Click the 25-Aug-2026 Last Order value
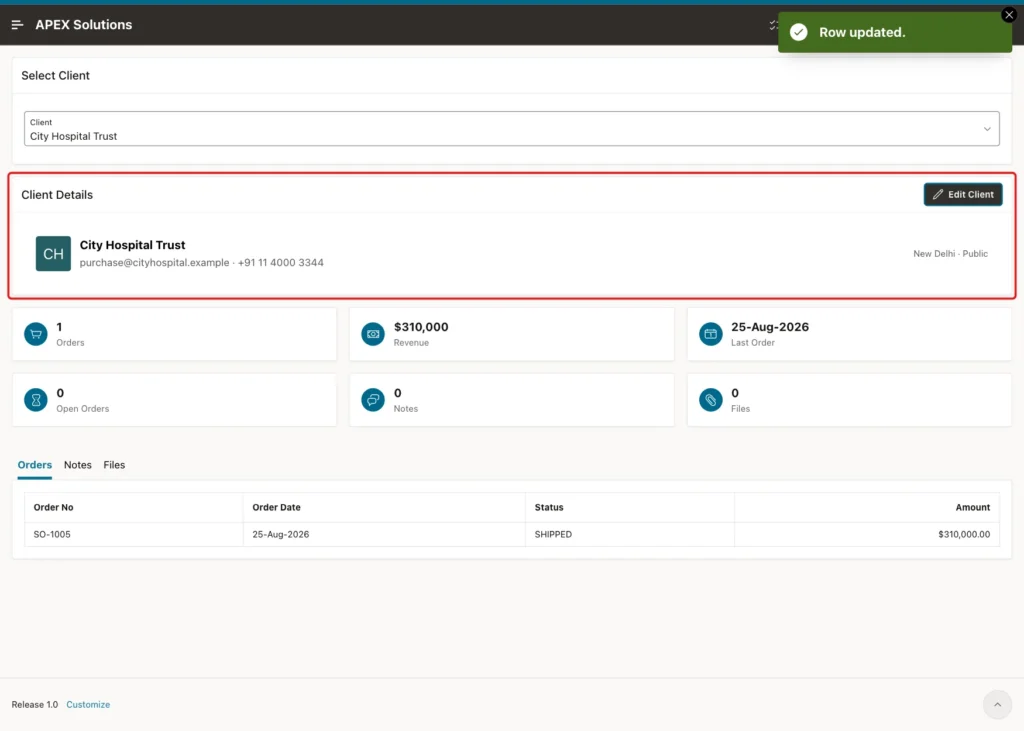This screenshot has width=1024, height=731. (770, 327)
